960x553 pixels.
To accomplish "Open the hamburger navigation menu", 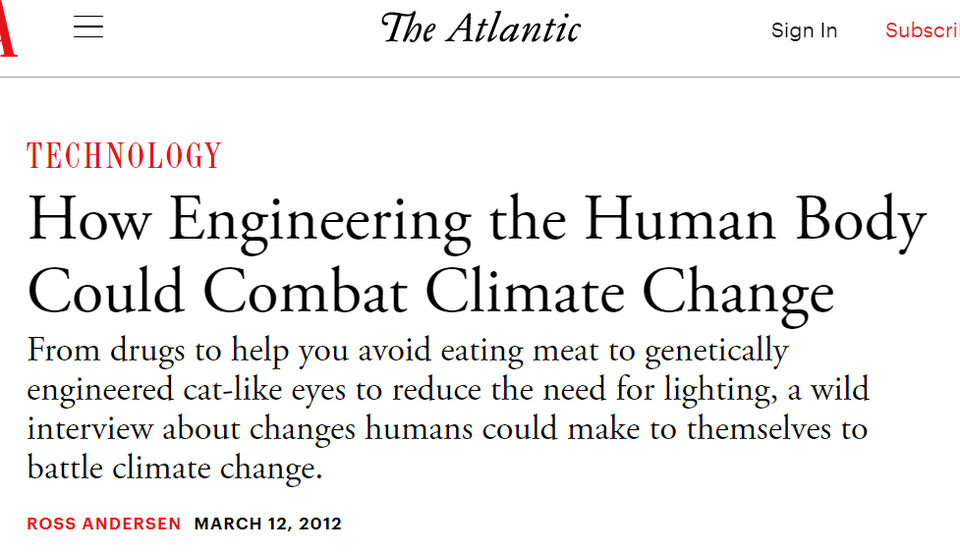I will click(x=88, y=27).
